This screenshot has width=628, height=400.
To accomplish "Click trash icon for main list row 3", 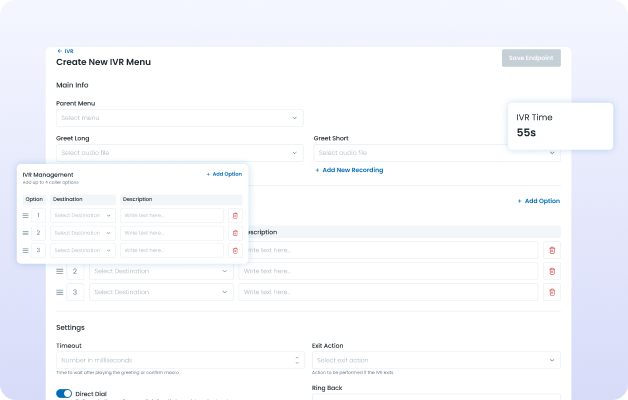I will click(x=552, y=292).
